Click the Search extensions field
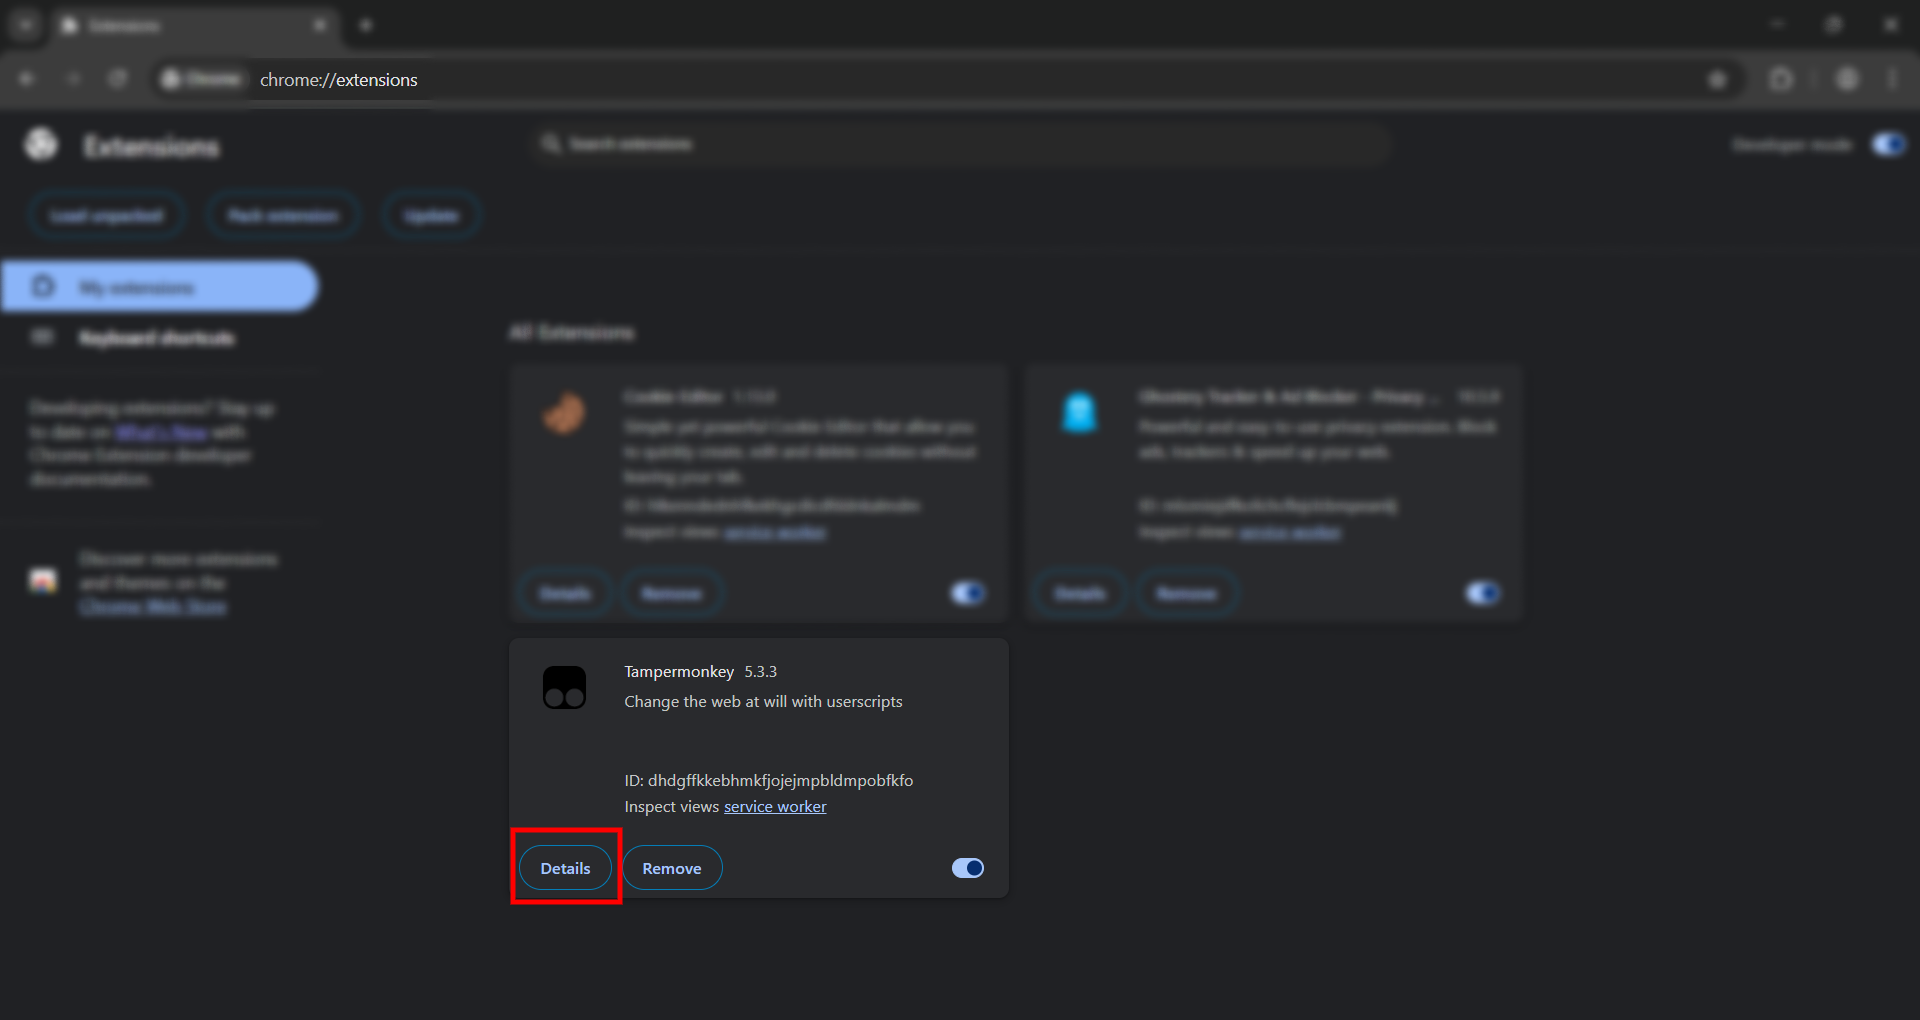This screenshot has width=1920, height=1020. [960, 144]
